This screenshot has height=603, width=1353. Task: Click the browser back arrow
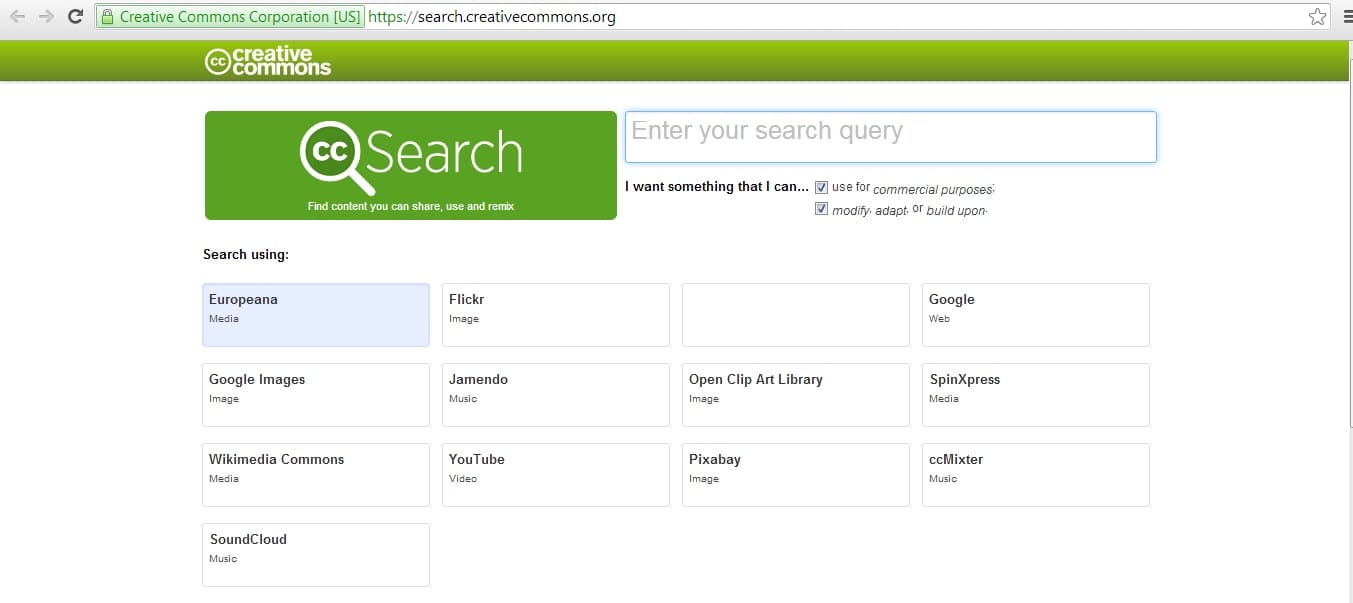tap(17, 16)
